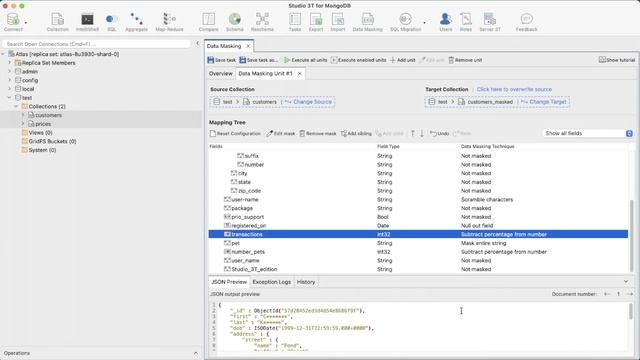Execute enabled units
The image size is (640, 360).
(x=359, y=60)
